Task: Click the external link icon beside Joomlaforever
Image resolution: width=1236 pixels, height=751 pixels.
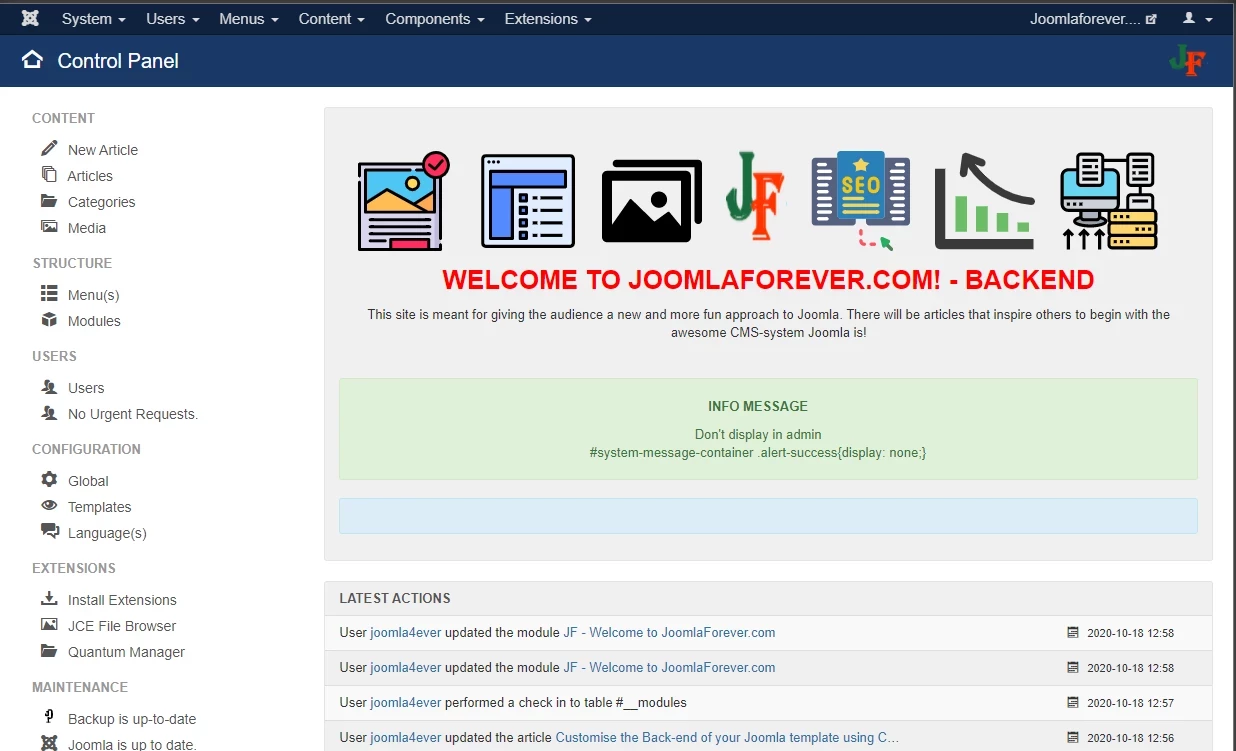Action: coord(1151,19)
